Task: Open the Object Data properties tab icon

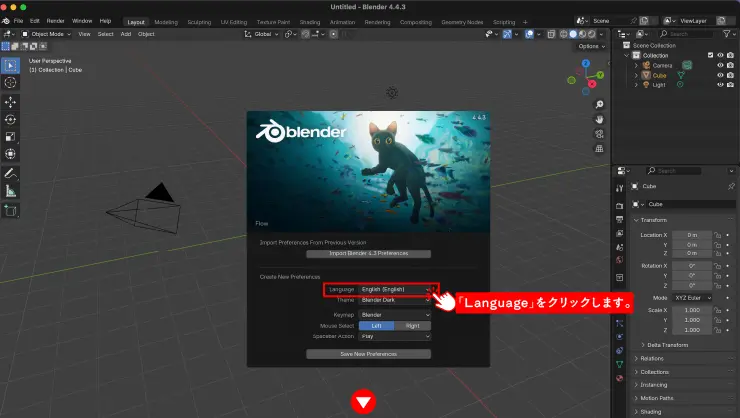Action: coord(620,364)
